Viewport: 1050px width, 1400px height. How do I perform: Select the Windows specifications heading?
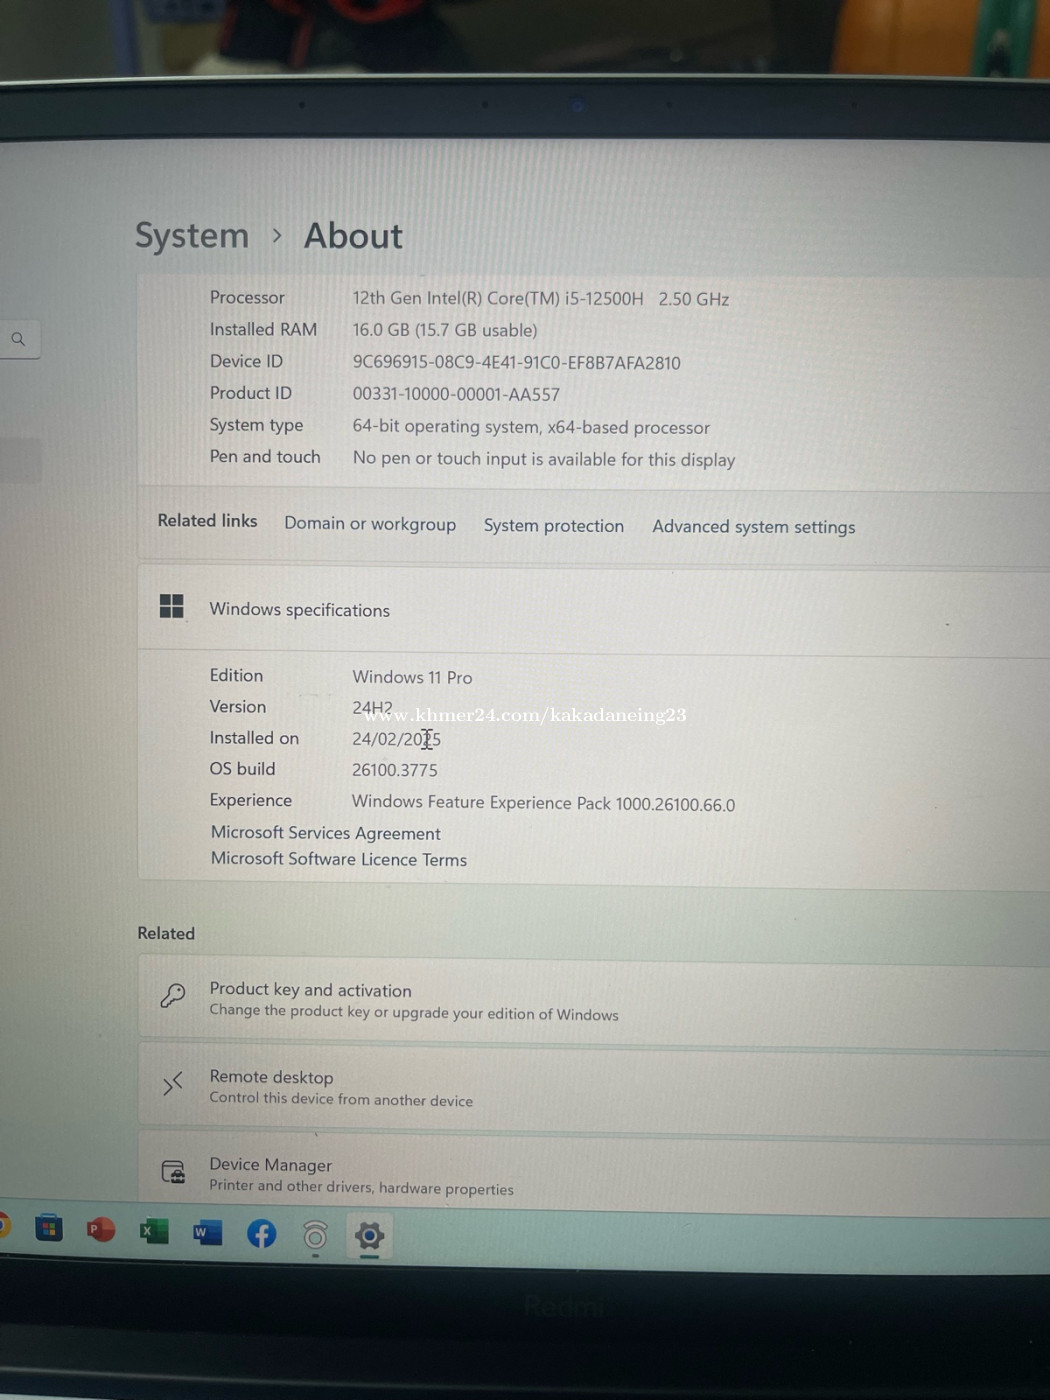tap(299, 610)
